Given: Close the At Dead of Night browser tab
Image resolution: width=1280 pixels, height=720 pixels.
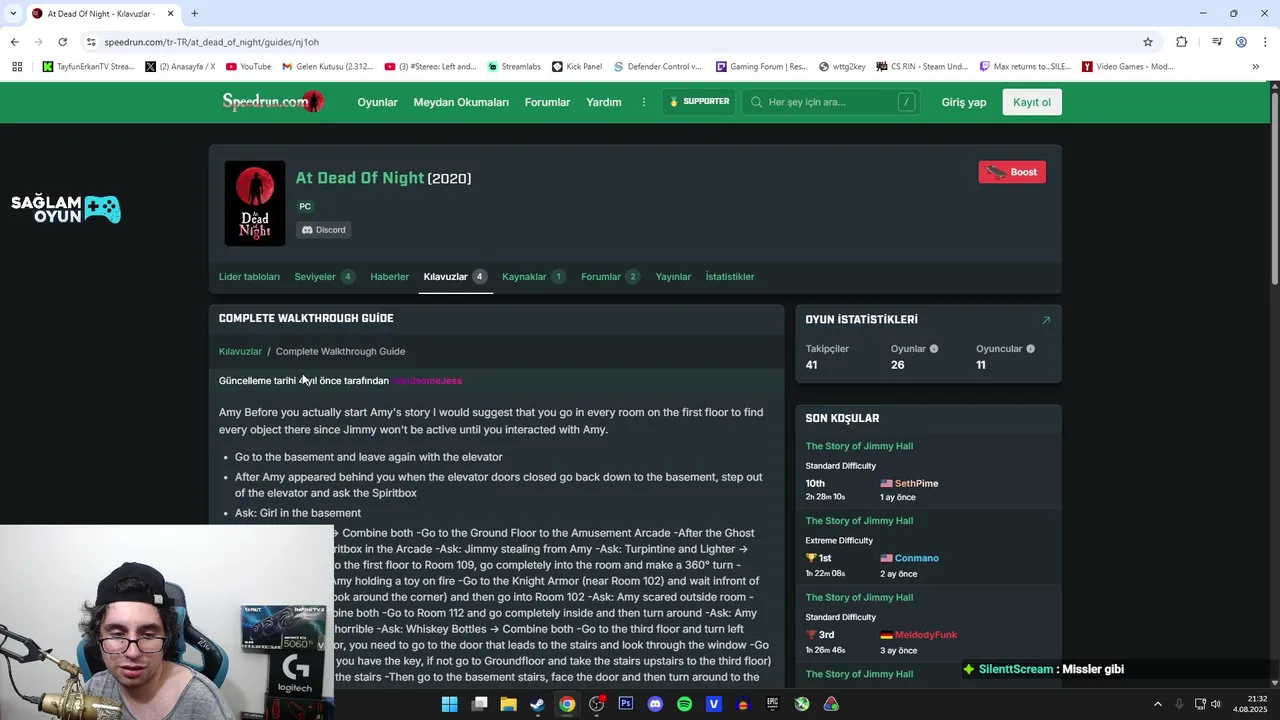Looking at the screenshot, I should click(171, 14).
